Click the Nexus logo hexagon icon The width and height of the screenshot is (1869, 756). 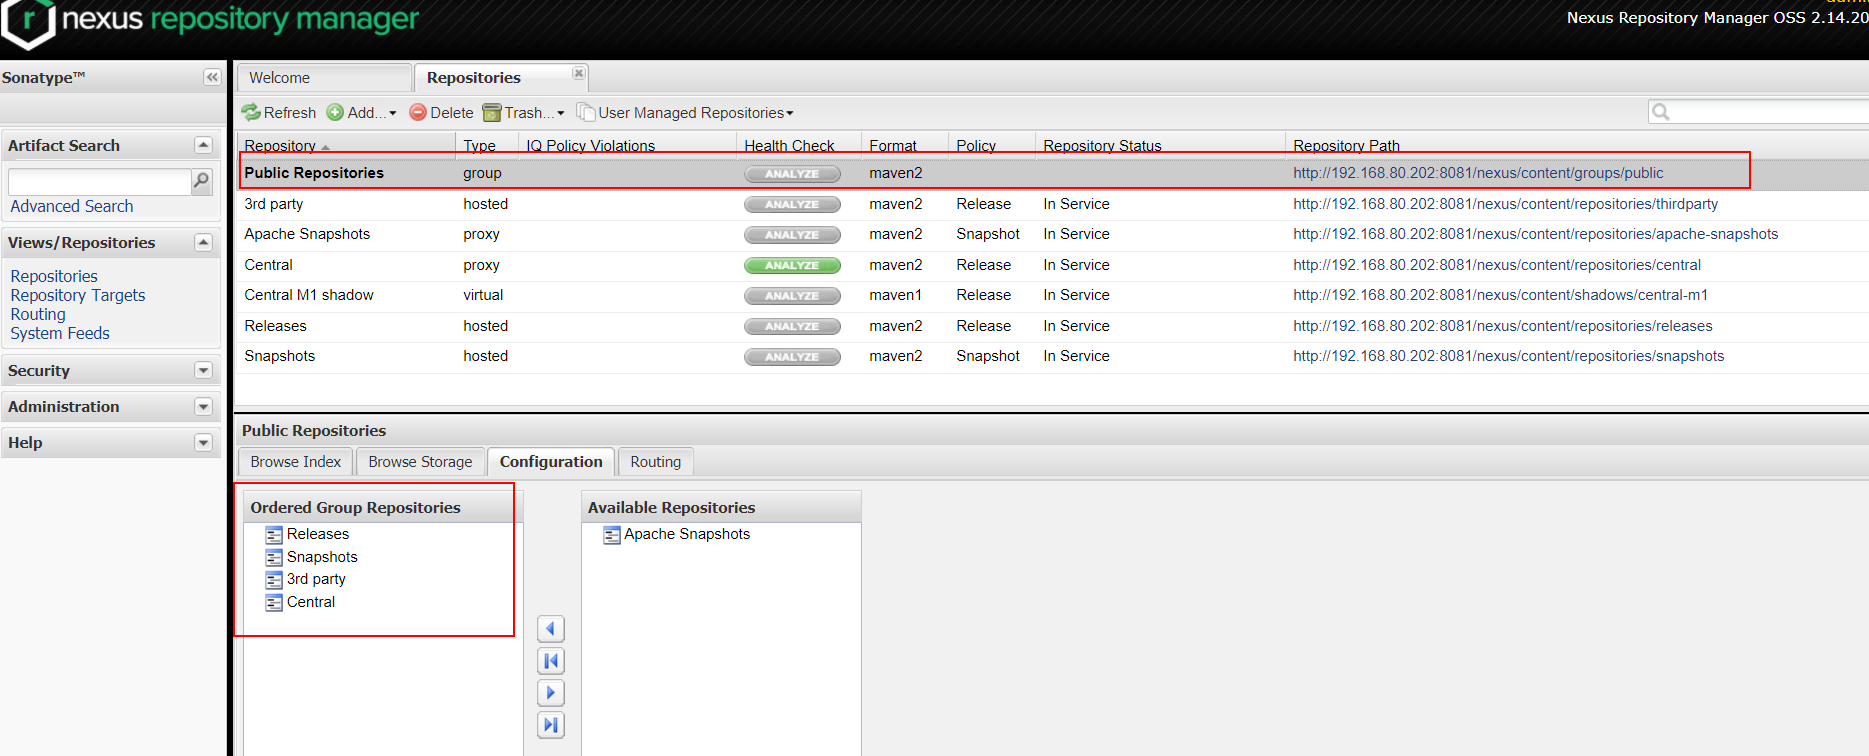click(x=28, y=22)
